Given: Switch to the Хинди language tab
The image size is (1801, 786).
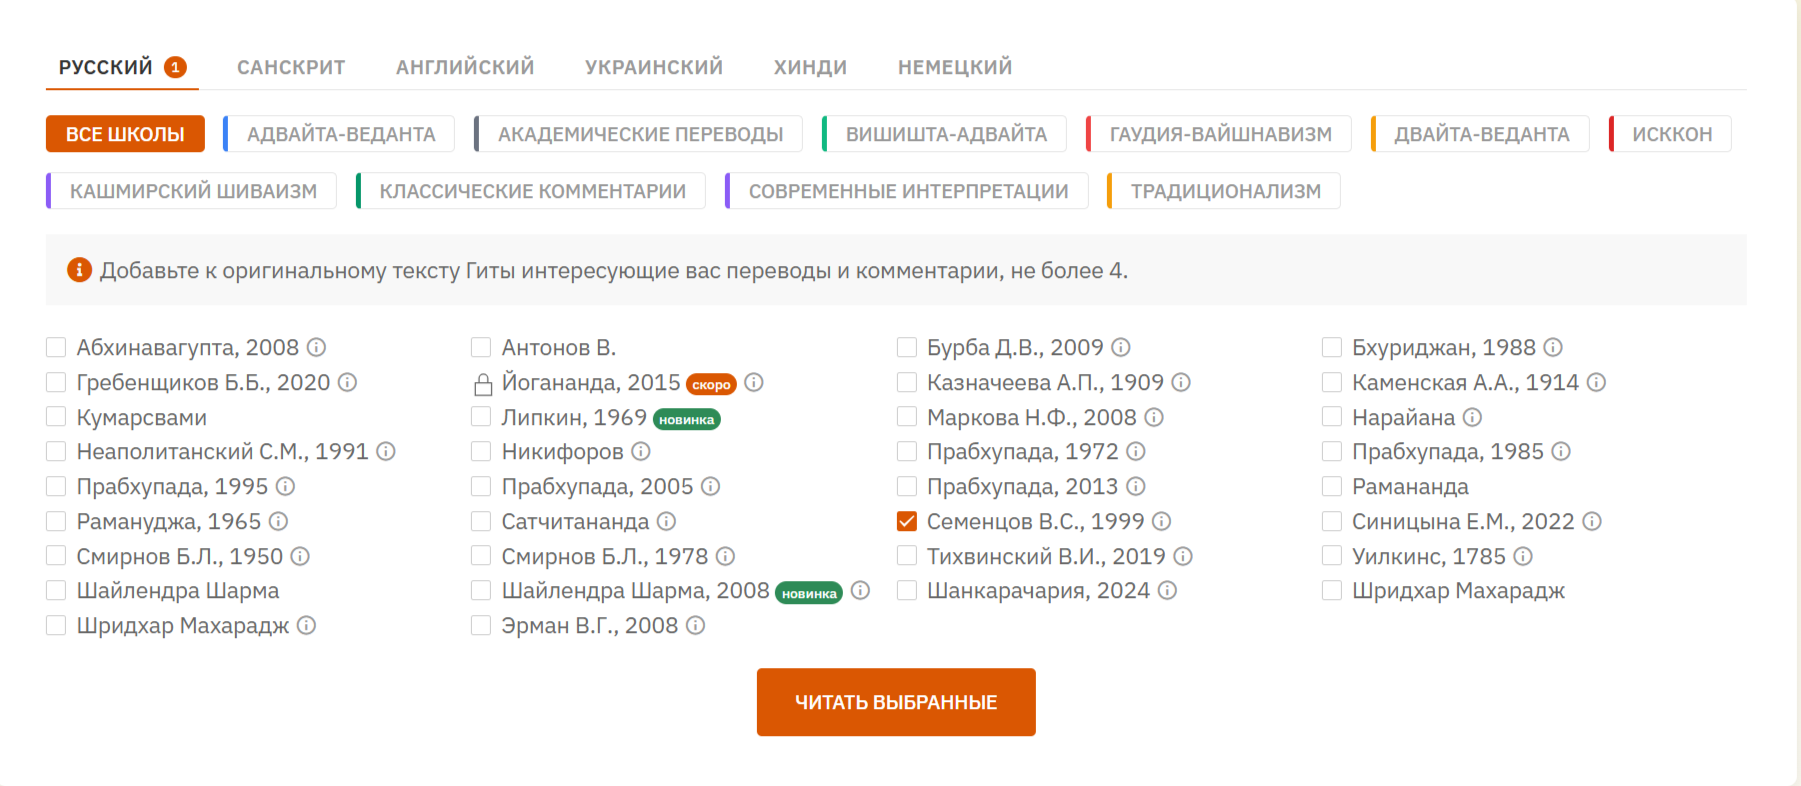Looking at the screenshot, I should (810, 67).
